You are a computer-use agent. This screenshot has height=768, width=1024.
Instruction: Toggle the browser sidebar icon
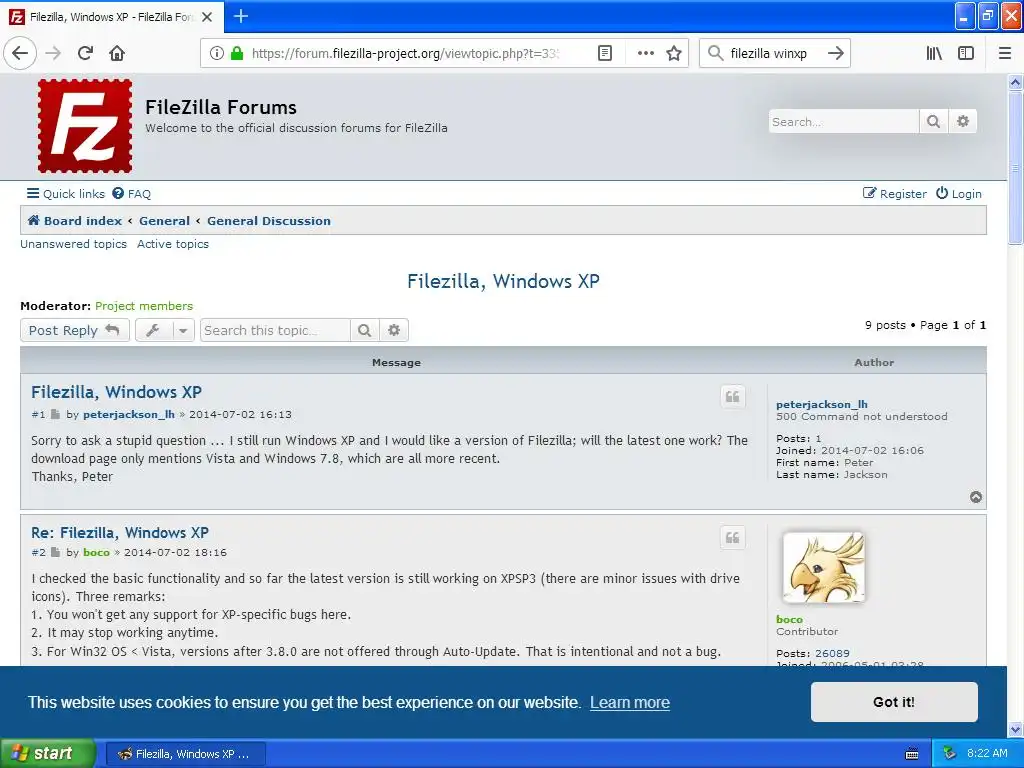coord(966,53)
